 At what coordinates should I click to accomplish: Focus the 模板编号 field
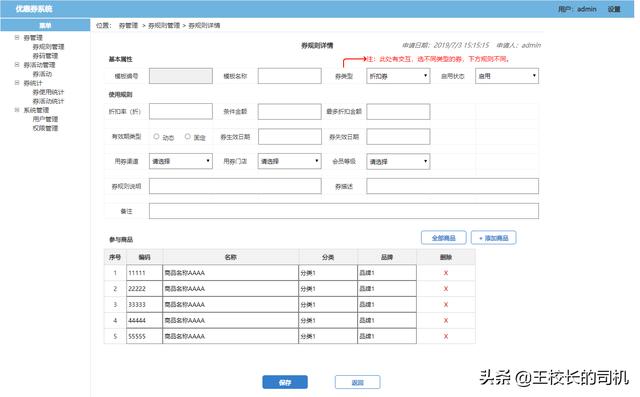(181, 76)
